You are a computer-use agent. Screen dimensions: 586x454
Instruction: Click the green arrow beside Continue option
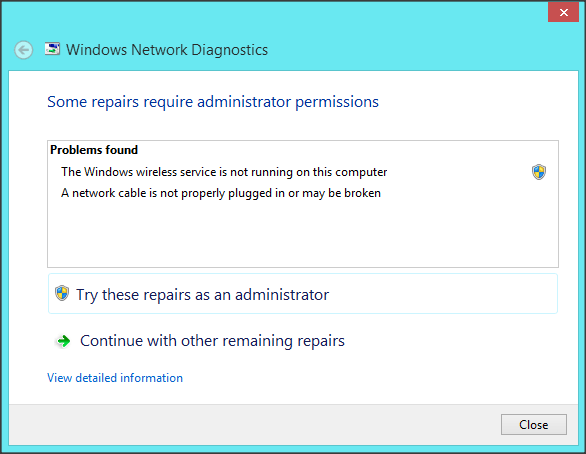pyautogui.click(x=63, y=341)
